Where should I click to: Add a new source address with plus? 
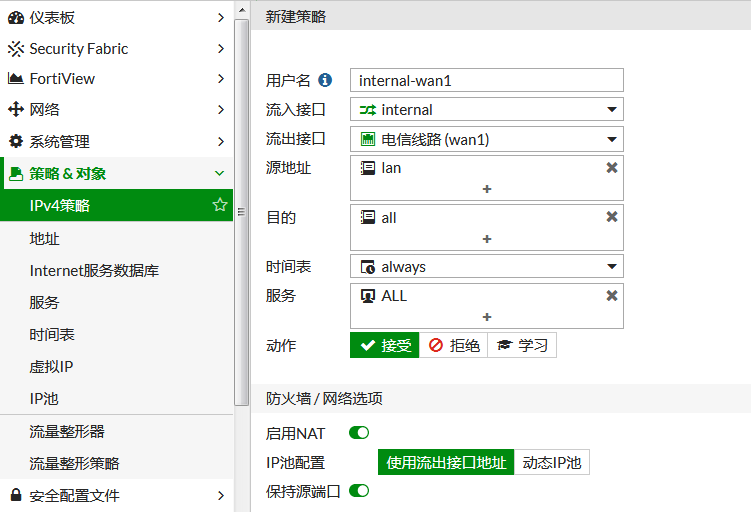coord(487,189)
